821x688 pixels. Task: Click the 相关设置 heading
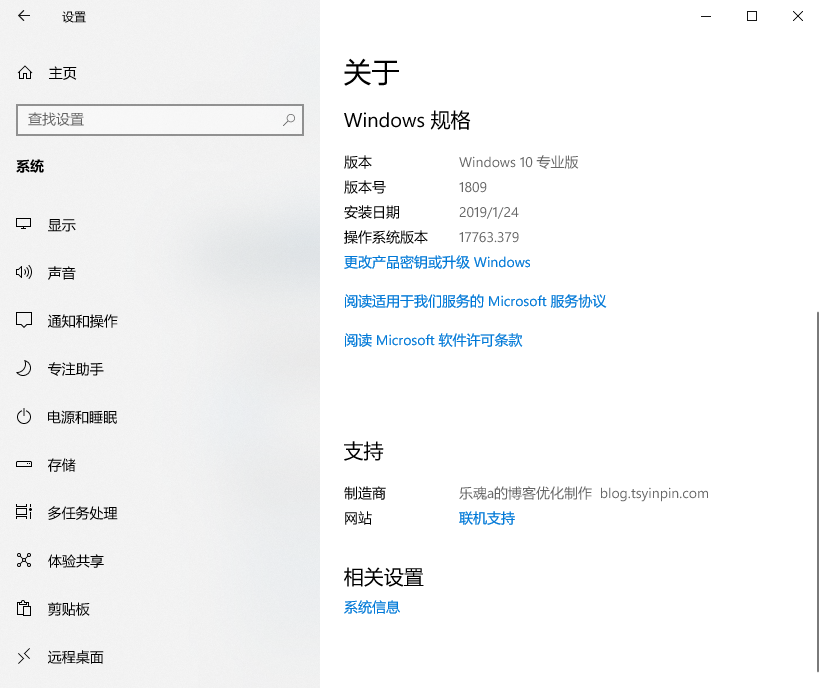pos(383,578)
